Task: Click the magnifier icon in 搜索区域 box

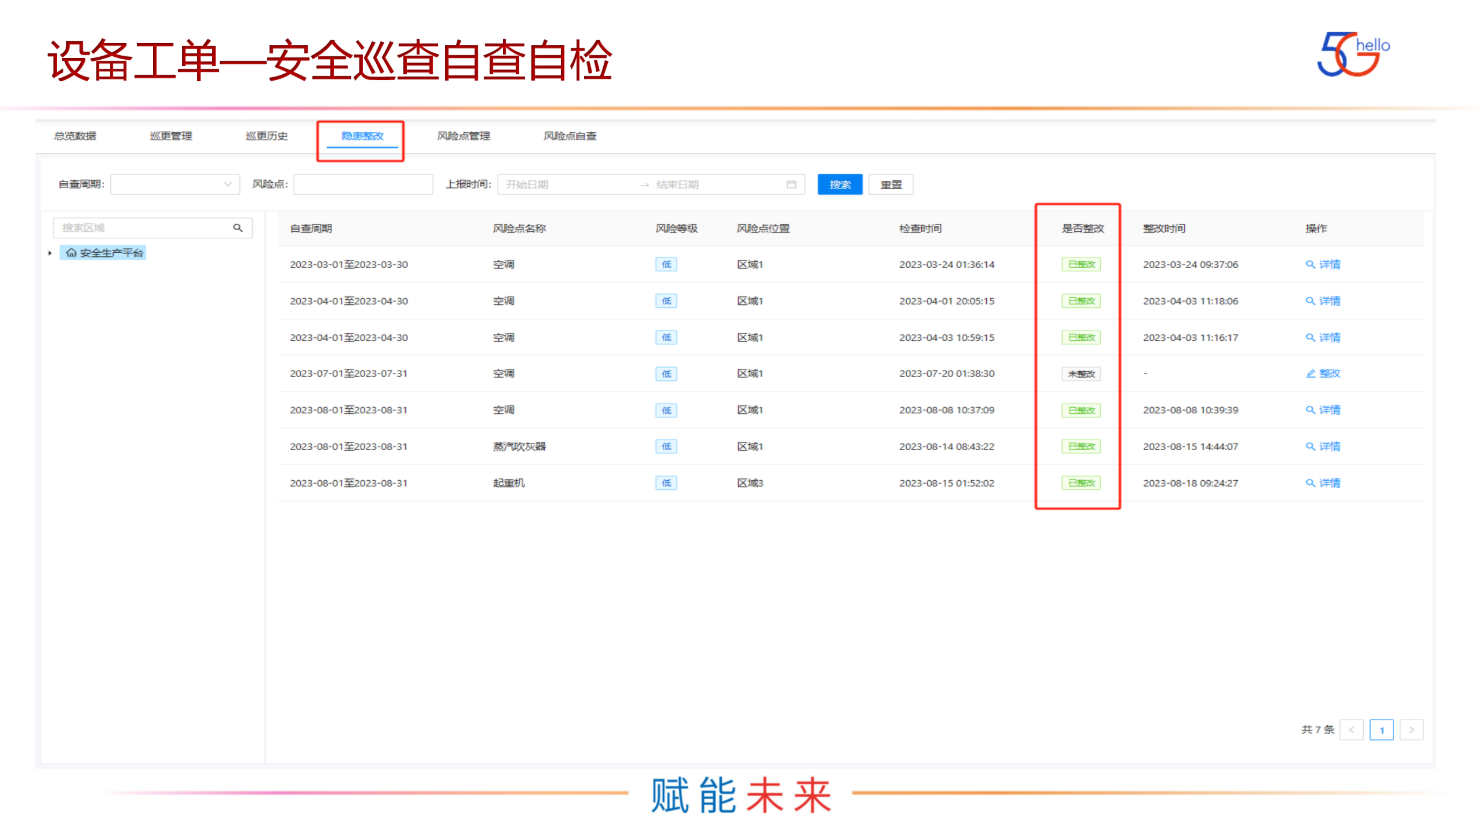Action: click(238, 228)
